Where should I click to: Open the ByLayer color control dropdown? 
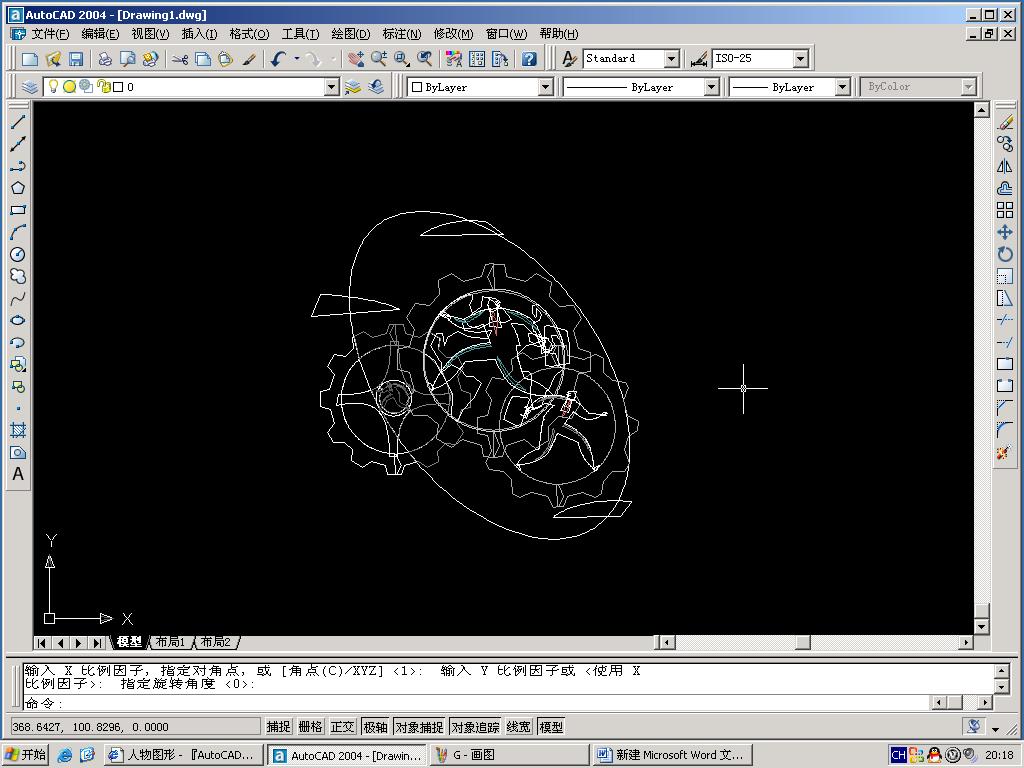pyautogui.click(x=546, y=87)
